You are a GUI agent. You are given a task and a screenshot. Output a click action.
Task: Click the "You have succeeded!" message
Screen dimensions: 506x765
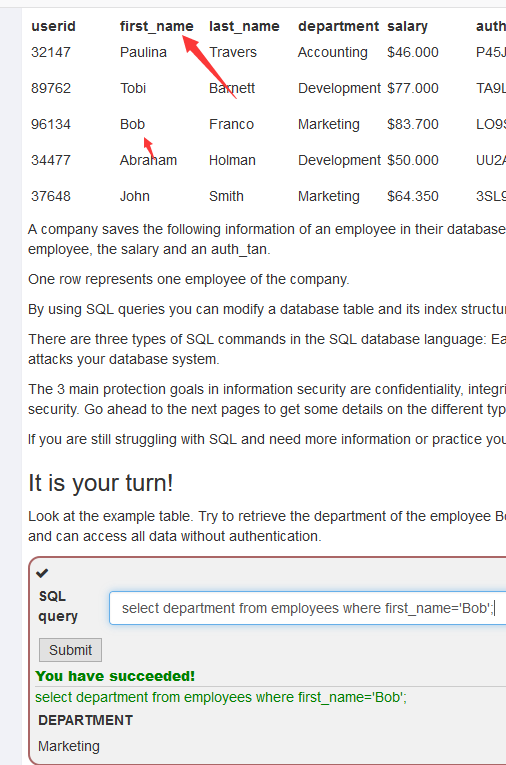coord(115,676)
